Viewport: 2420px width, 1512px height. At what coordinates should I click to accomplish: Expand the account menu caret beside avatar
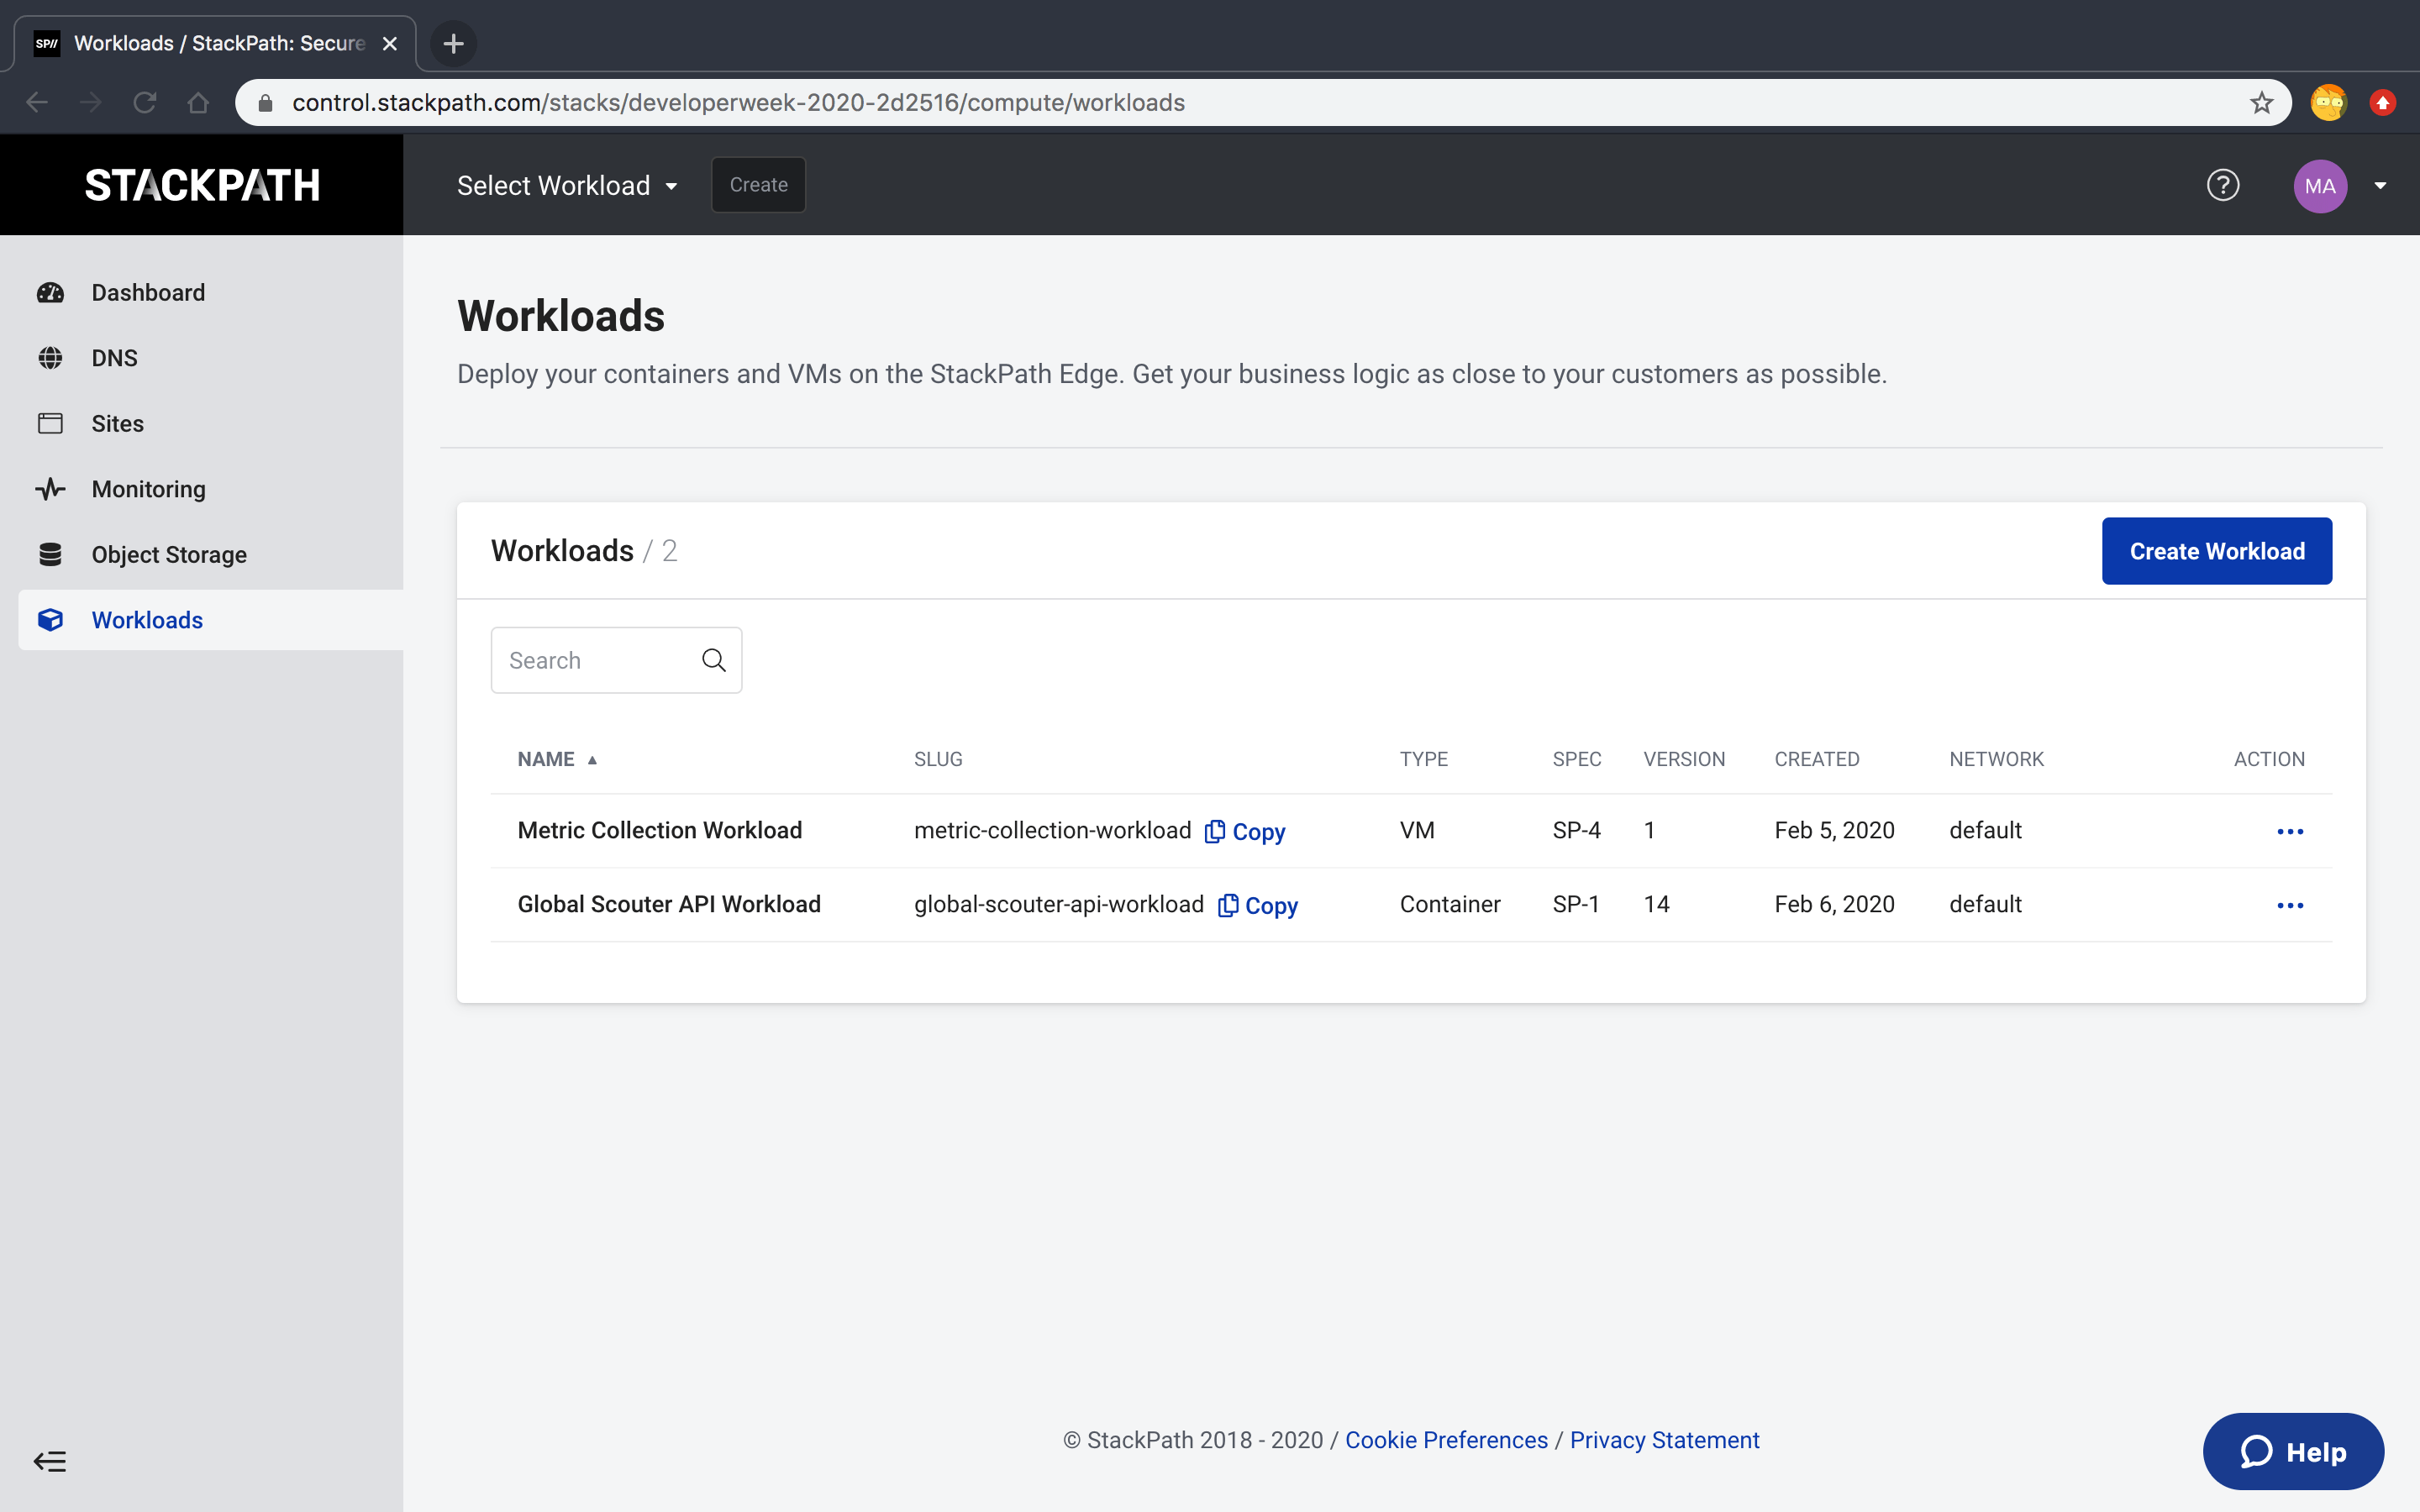tap(2380, 186)
